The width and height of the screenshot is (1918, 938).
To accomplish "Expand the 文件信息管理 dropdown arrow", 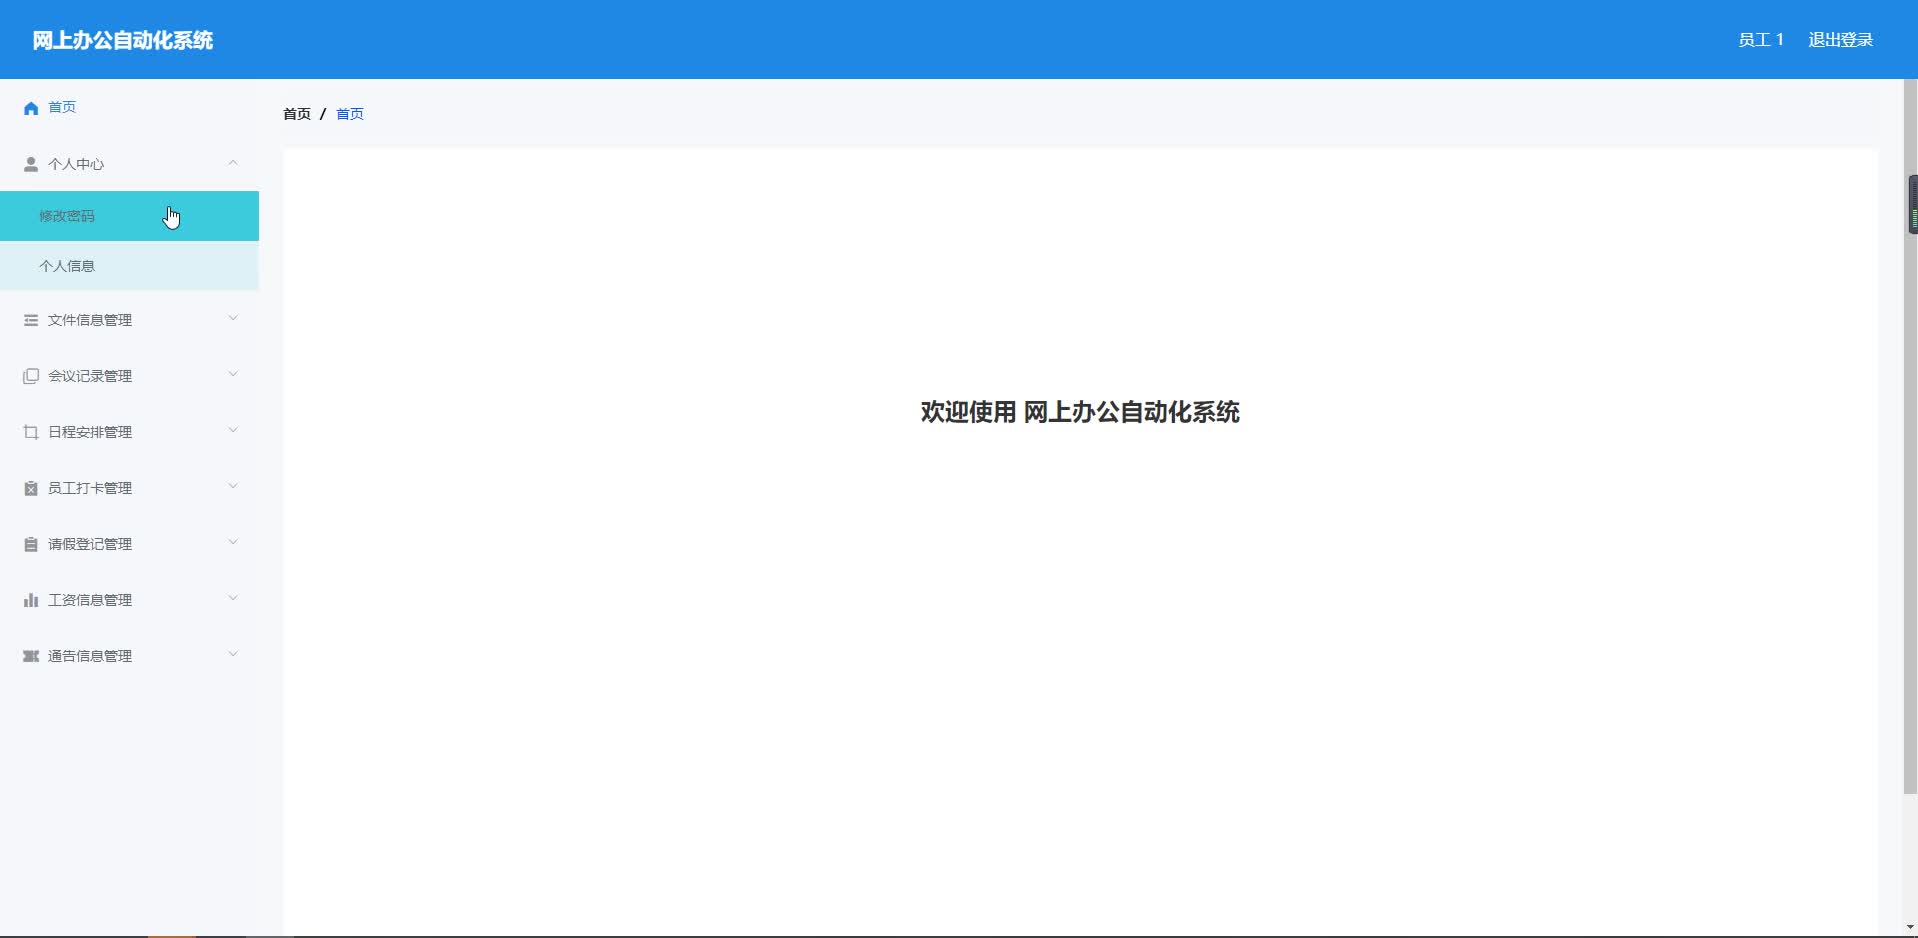I will 233,318.
